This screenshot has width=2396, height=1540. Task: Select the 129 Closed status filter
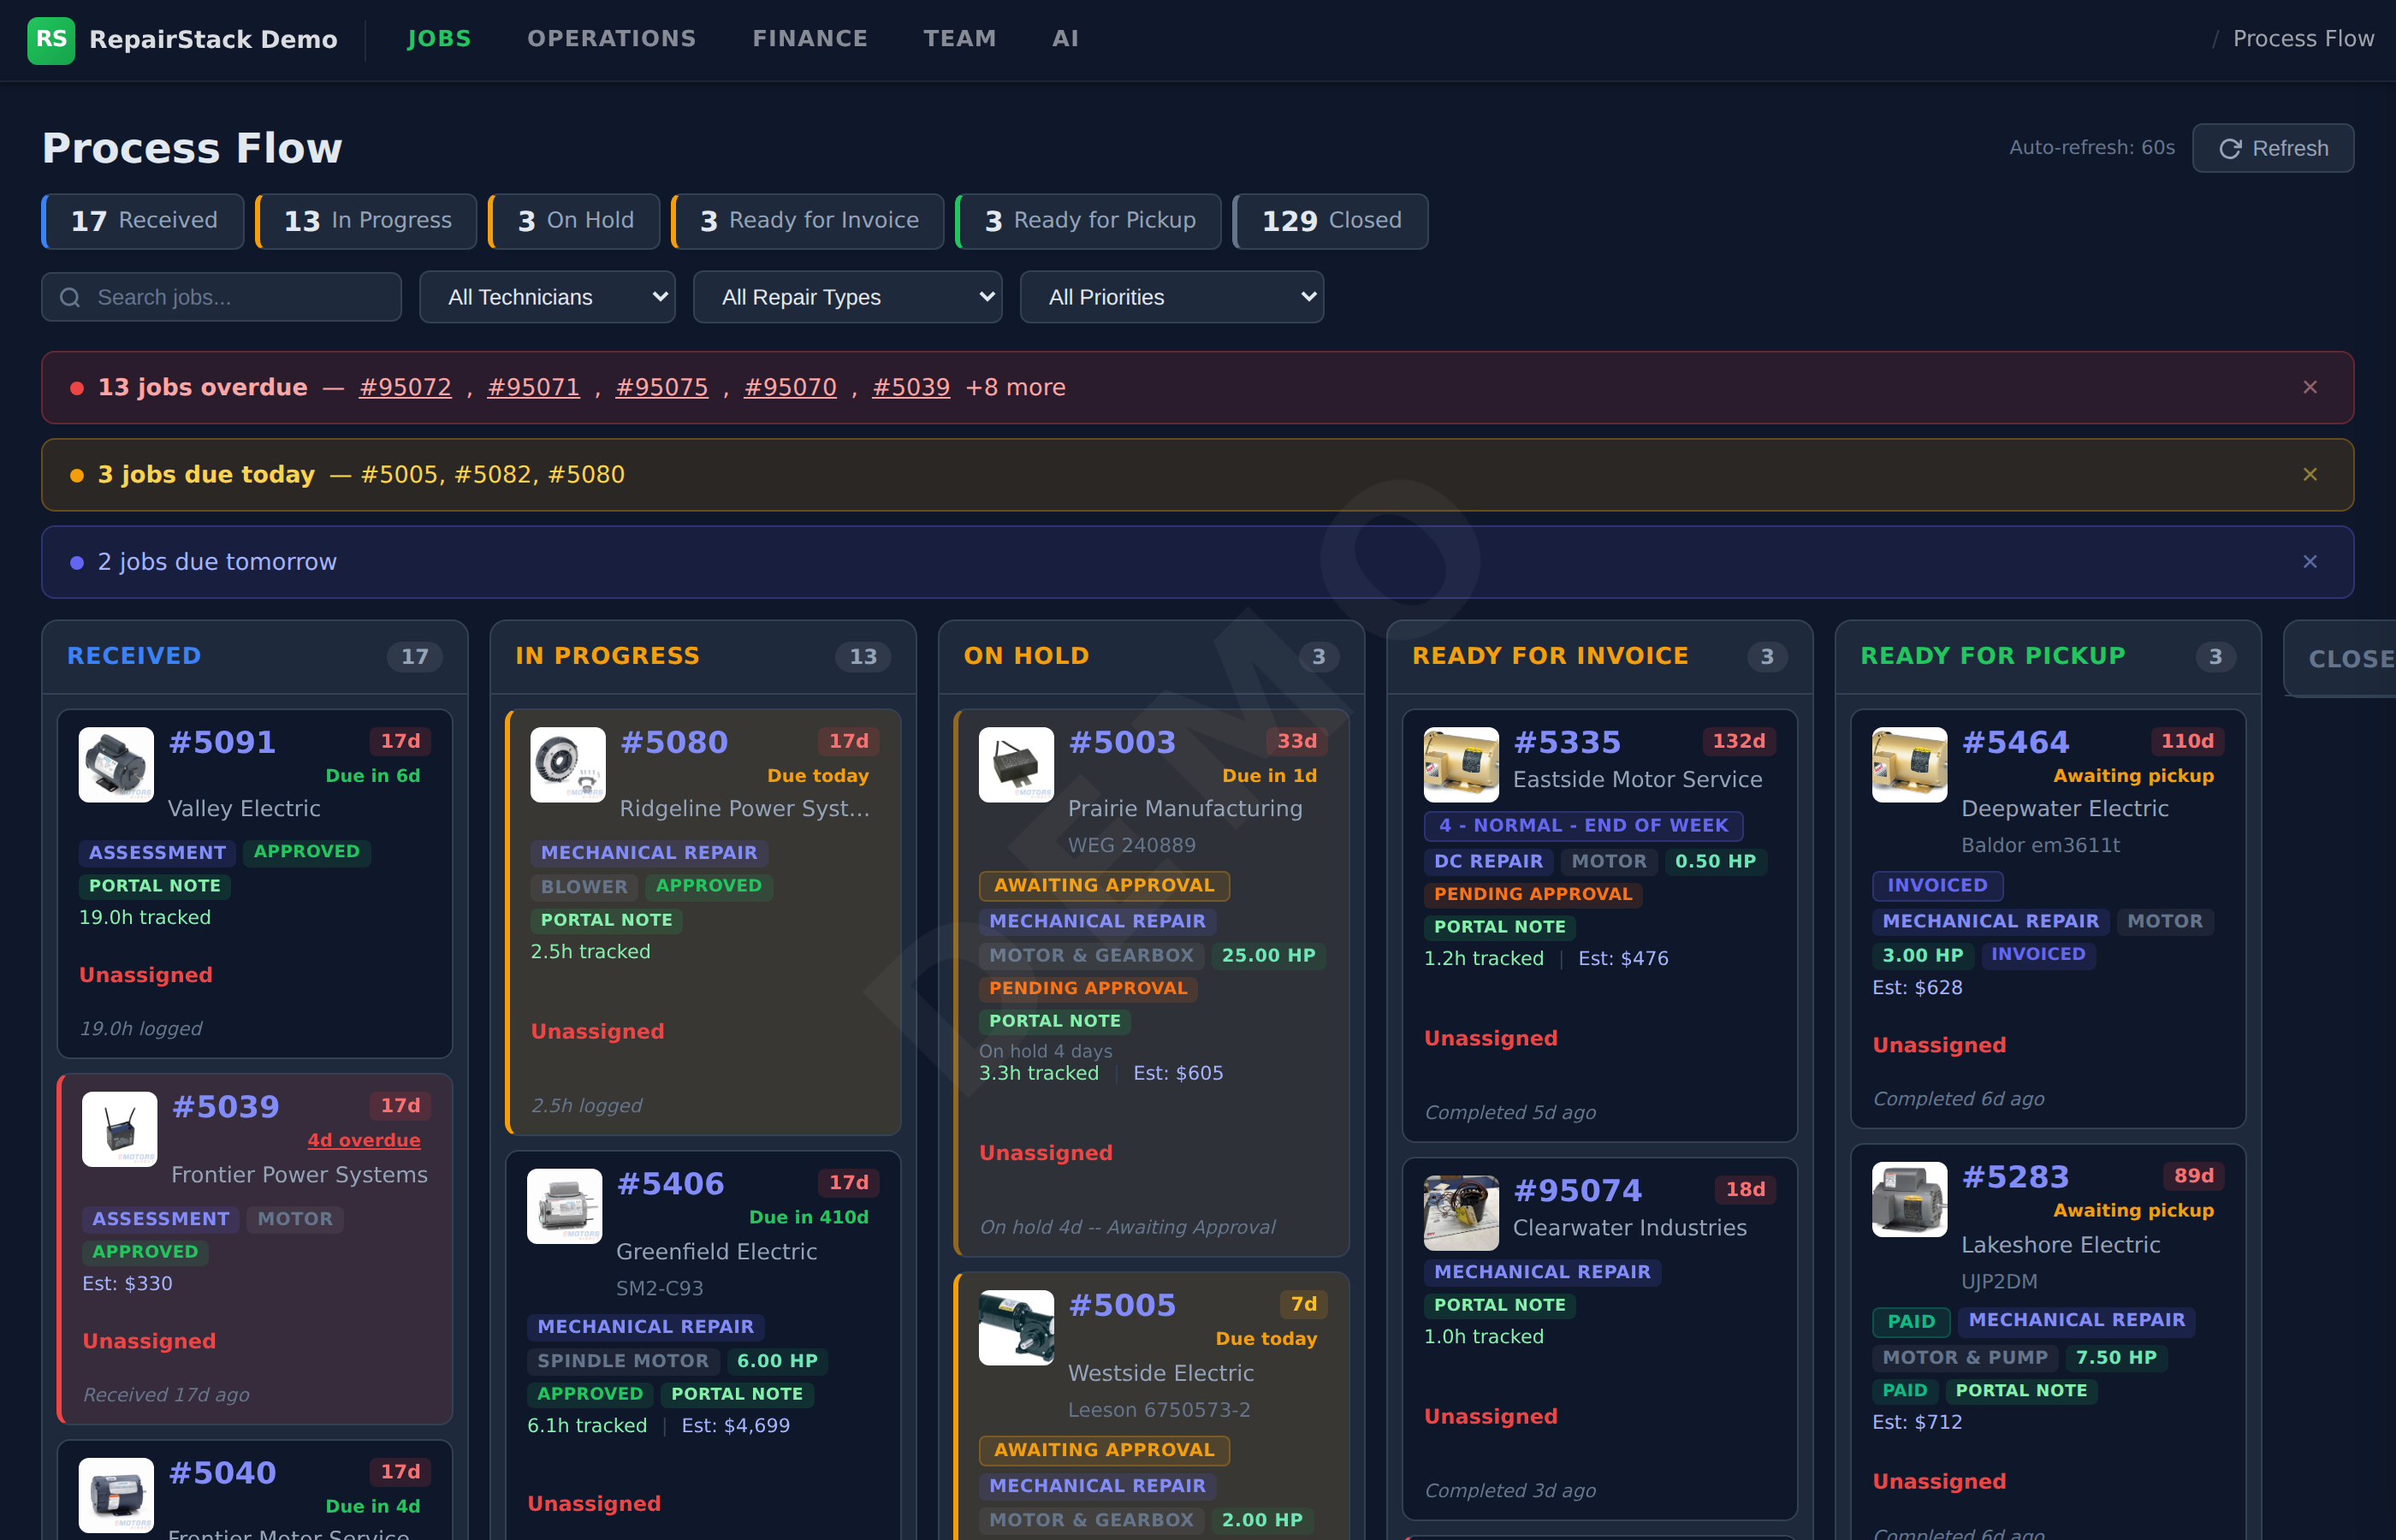(1330, 221)
